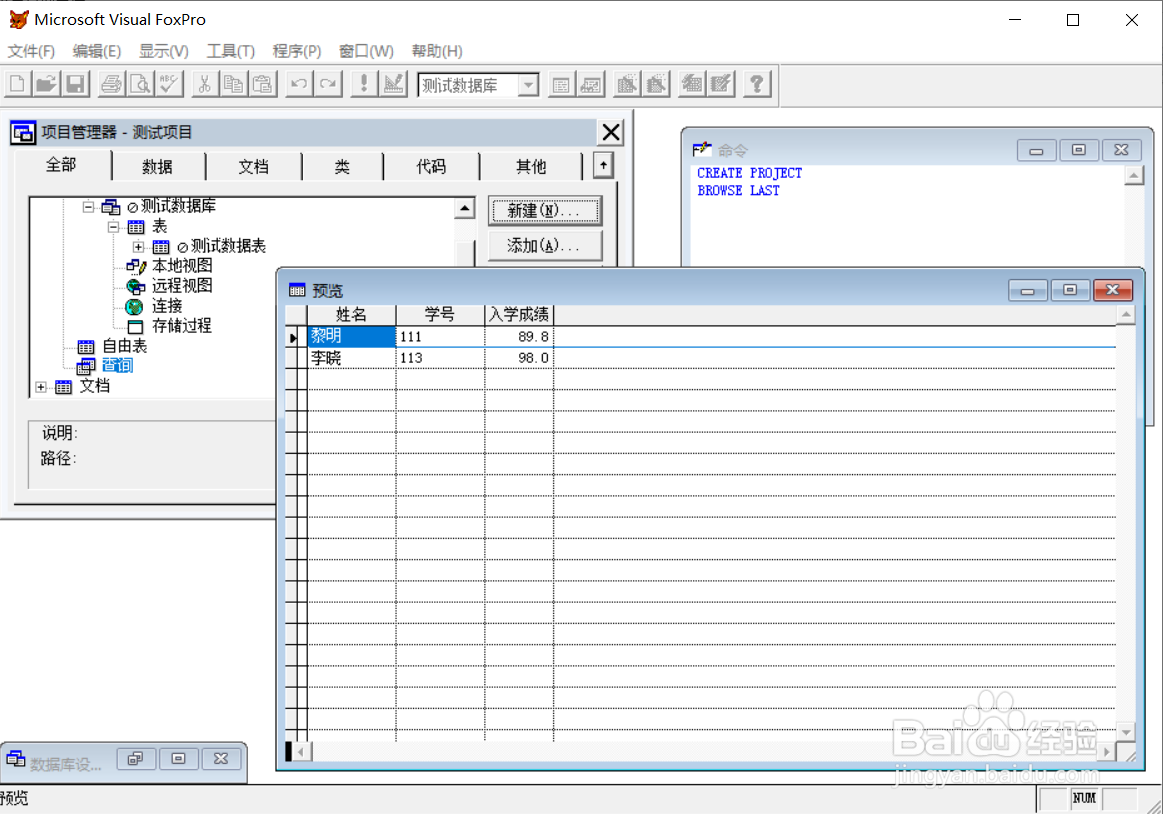Viewport: 1163px width, 814px height.
Task: Click the Paste clipboard icon
Action: point(262,85)
